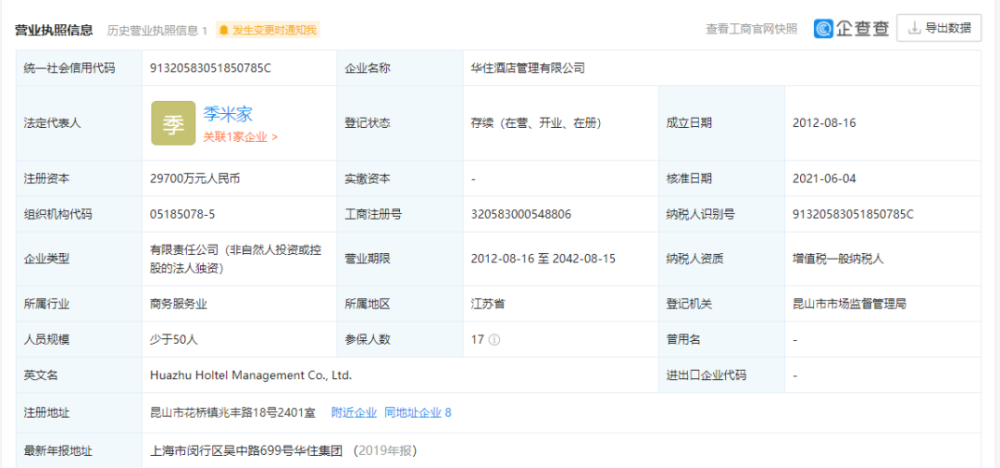Viewport: 1000px width, 468px height.
Task: Click the 进出口企业代码 label cell
Action: [721, 375]
